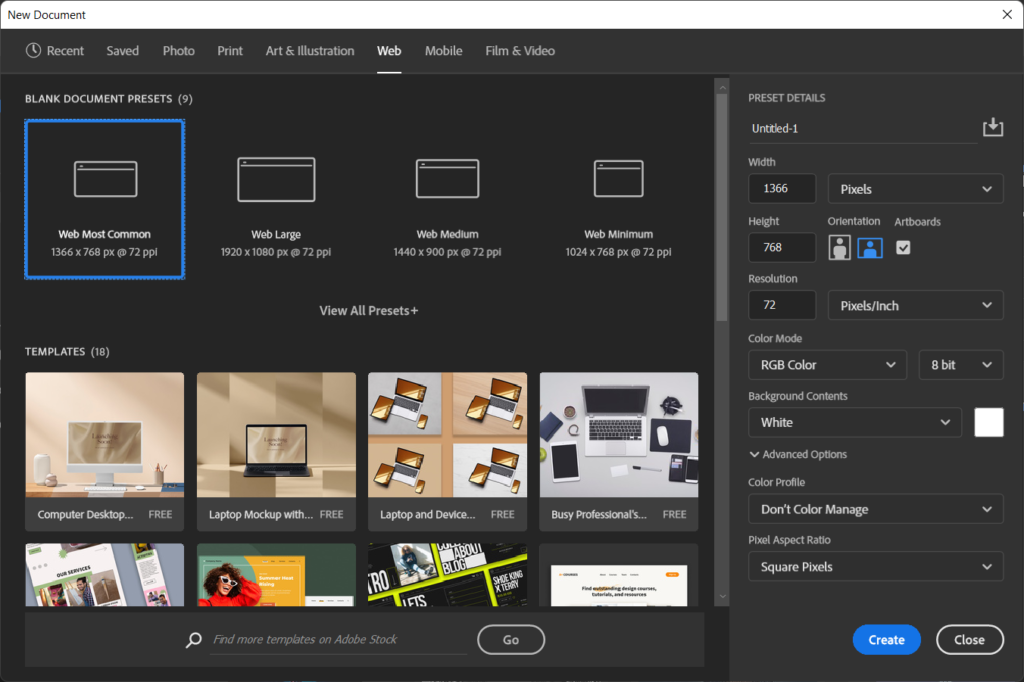Click the View All Presets+ link

pyautogui.click(x=368, y=310)
